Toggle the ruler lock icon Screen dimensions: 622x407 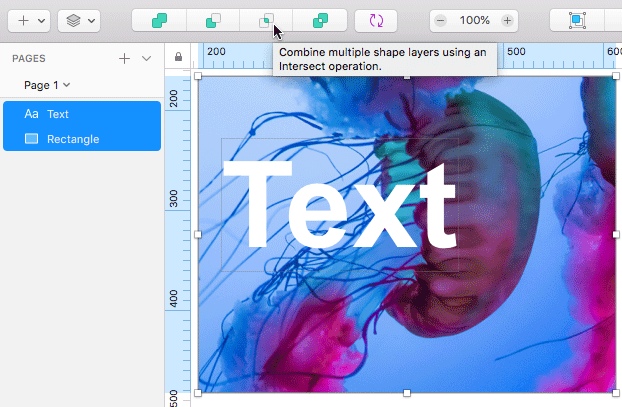(178, 57)
